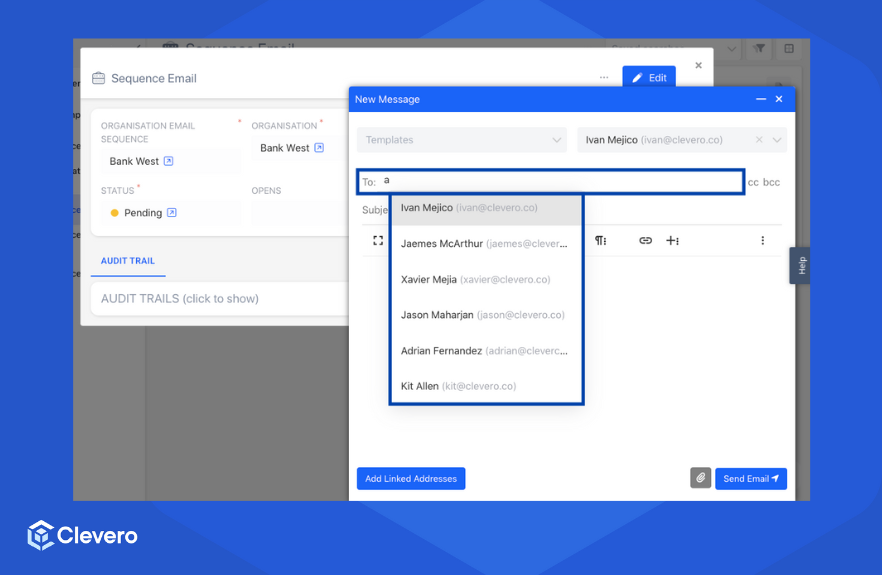Click the Send Email button
Screen dimensions: 882x575
751,479
